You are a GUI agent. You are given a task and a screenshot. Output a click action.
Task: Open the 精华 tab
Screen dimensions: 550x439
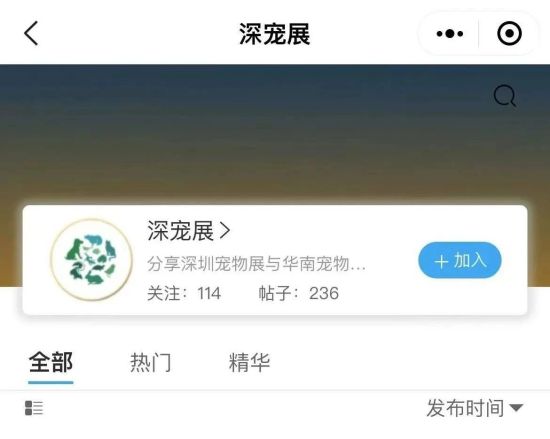tap(249, 363)
